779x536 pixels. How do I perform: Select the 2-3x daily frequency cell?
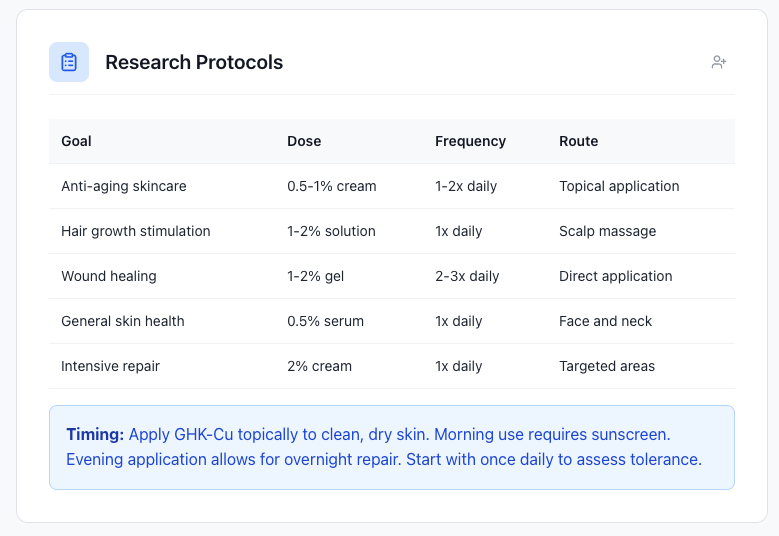(x=467, y=276)
